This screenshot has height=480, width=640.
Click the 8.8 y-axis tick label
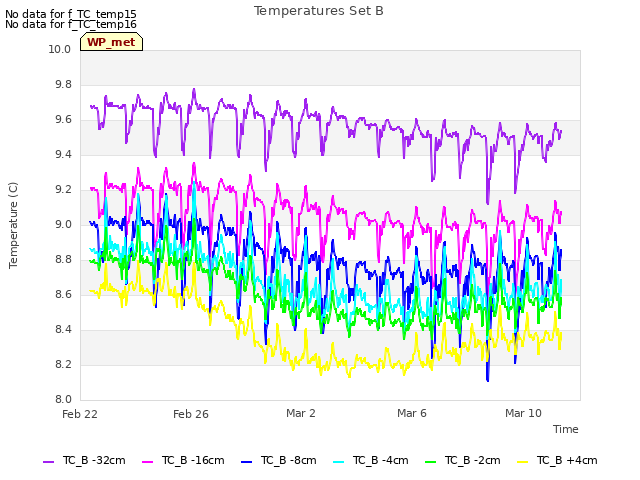63,260
